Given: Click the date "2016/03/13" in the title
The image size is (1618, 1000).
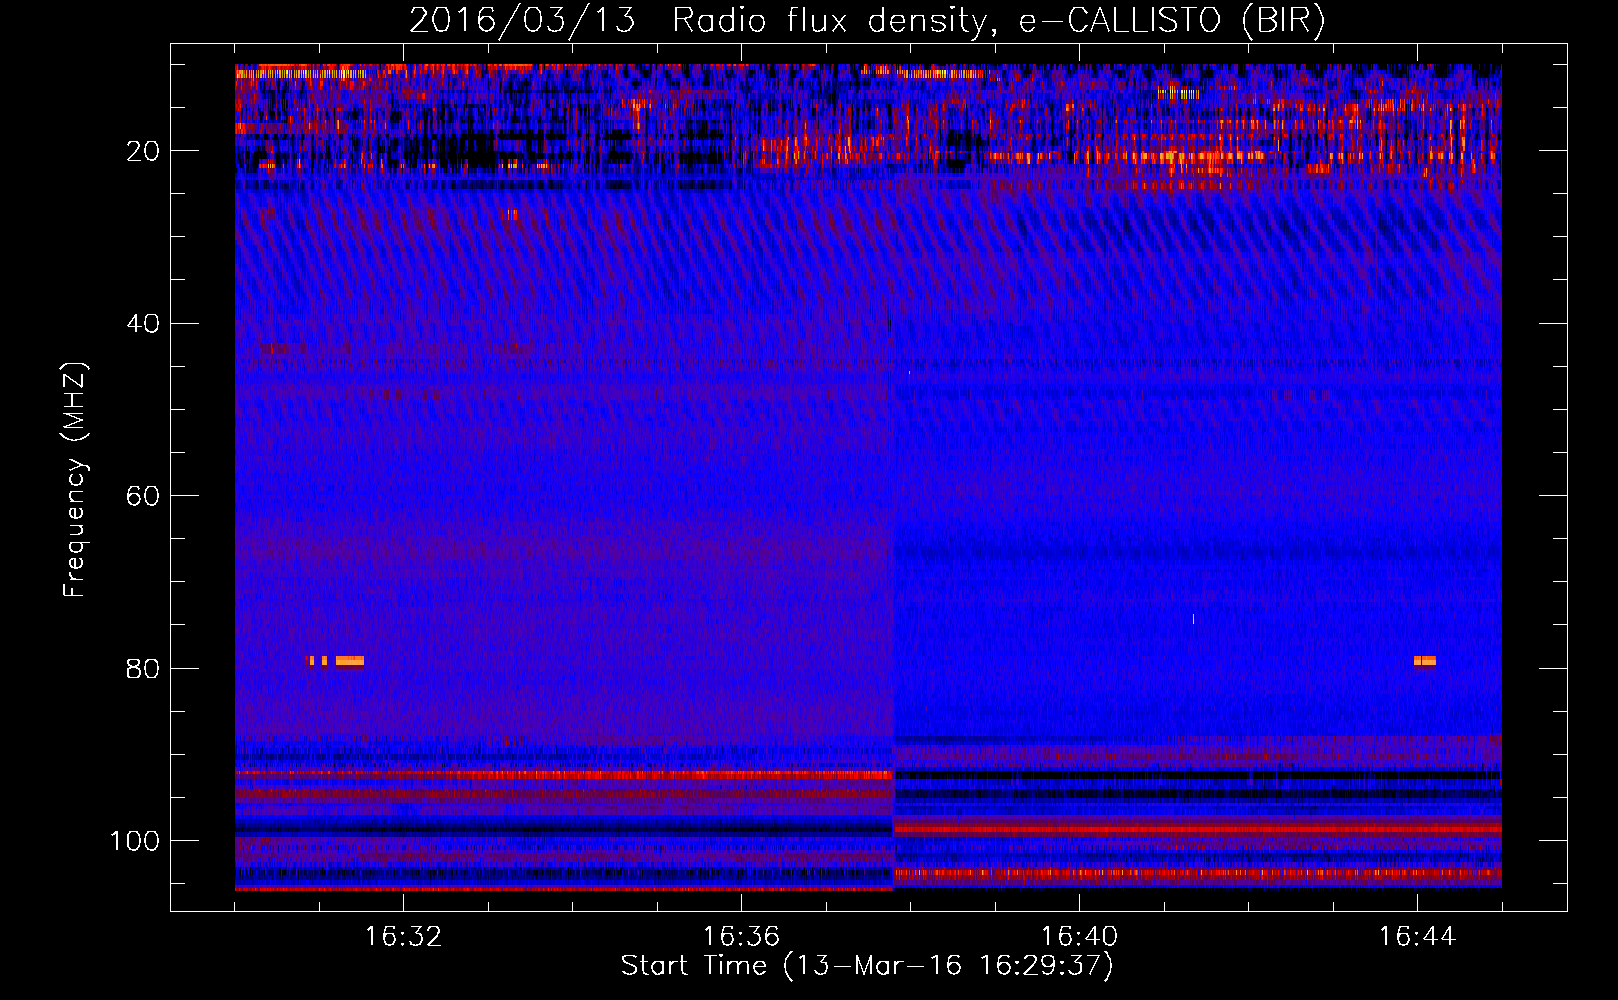Looking at the screenshot, I should pyautogui.click(x=522, y=21).
